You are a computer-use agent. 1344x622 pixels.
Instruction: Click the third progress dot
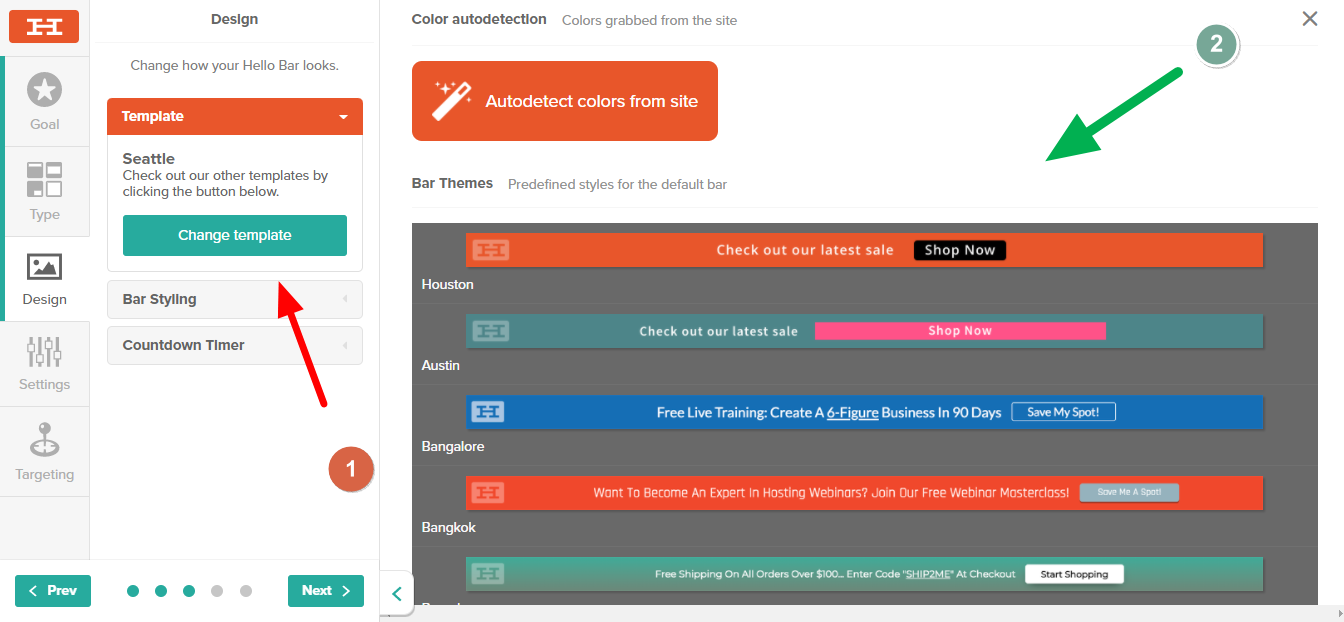tap(189, 591)
